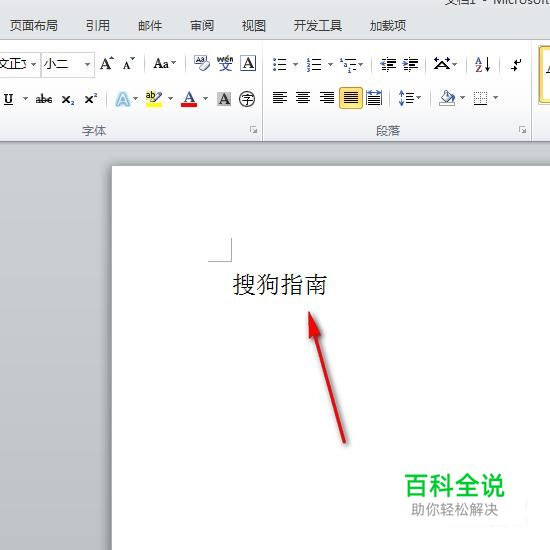Open the 邮件 tab
Viewport: 550px width, 550px height.
pyautogui.click(x=150, y=25)
